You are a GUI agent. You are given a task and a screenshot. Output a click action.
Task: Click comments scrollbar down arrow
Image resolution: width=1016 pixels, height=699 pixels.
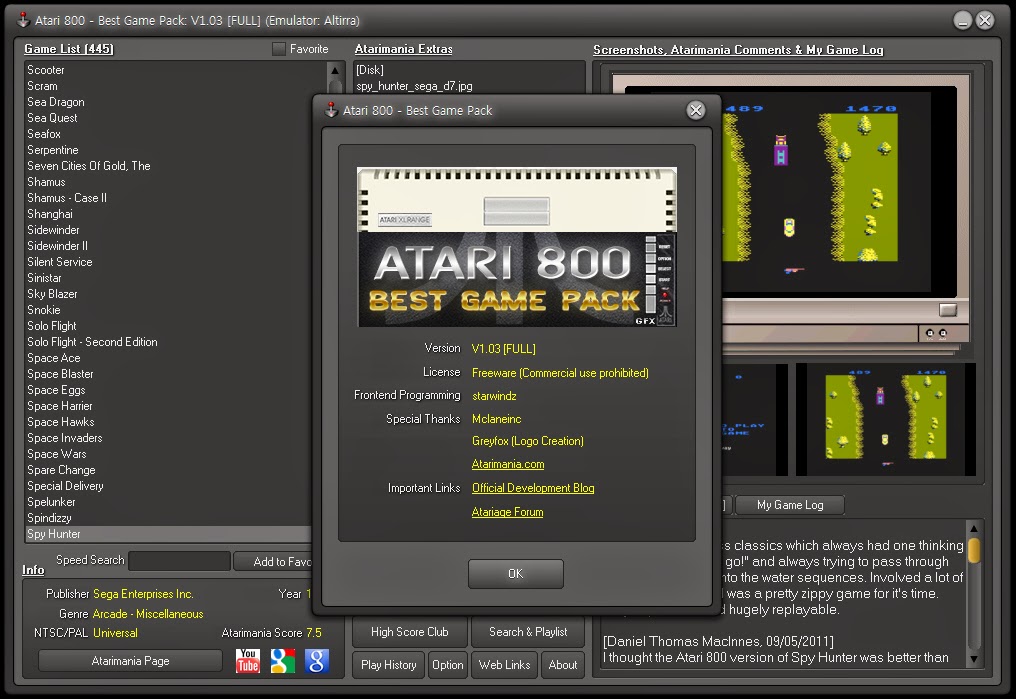pyautogui.click(x=973, y=659)
